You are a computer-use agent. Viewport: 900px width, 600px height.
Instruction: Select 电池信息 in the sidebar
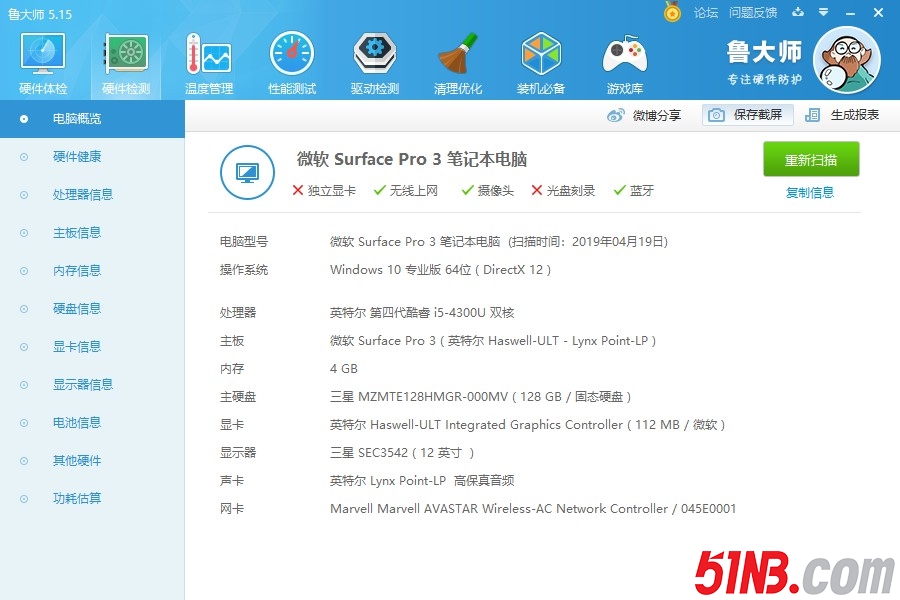[x=76, y=423]
